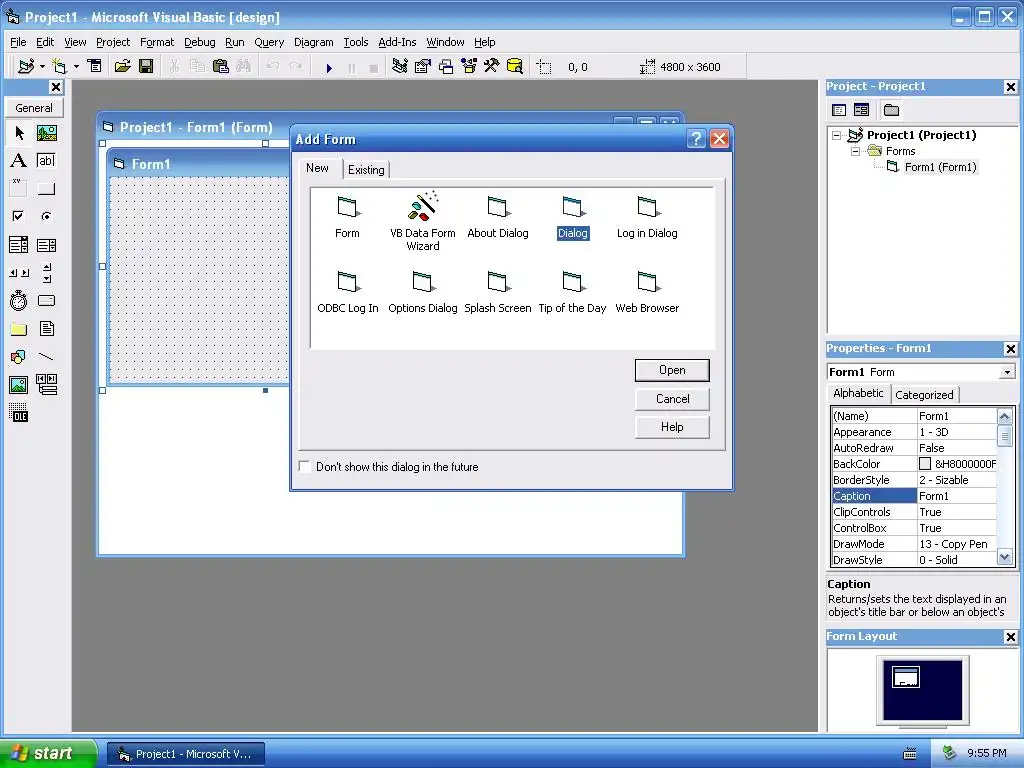Click Cancel button in Add Form dialog
Image resolution: width=1024 pixels, height=768 pixels.
point(672,399)
